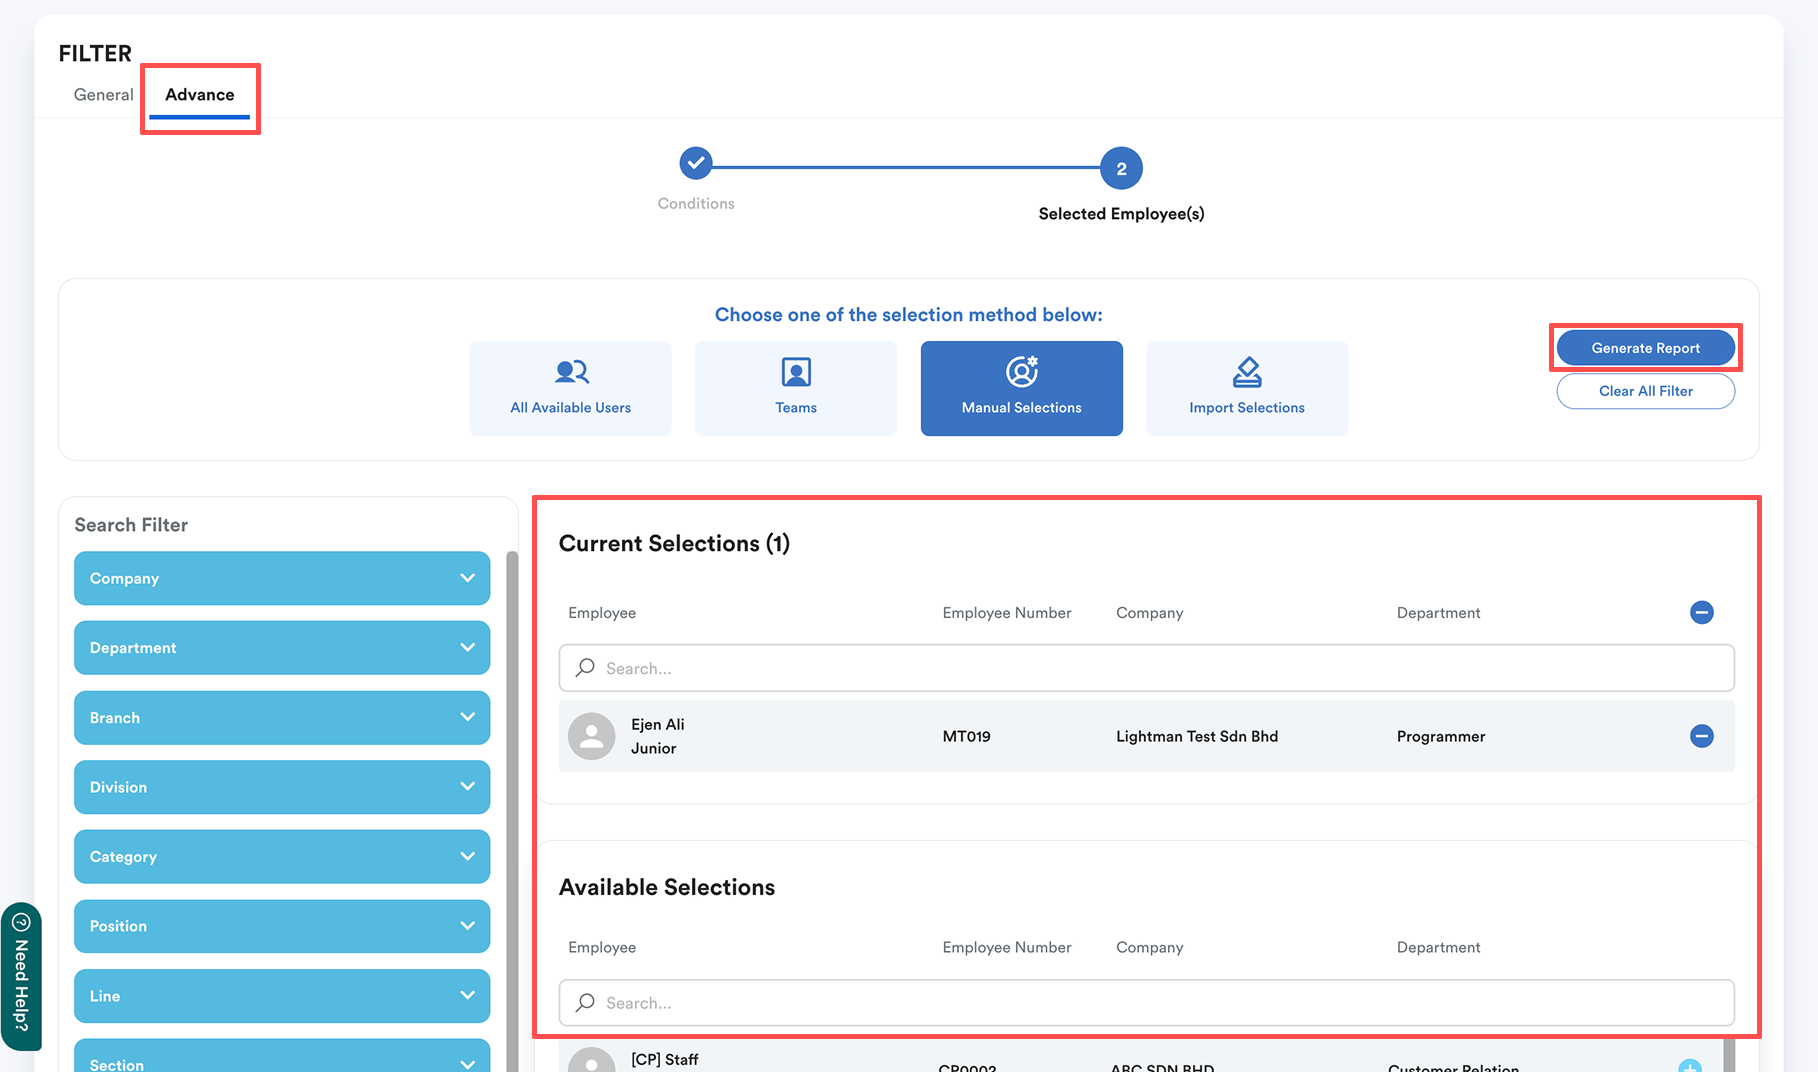Click Department column header in Available Selections
Screen dimensions: 1818x1075
(x=1438, y=948)
